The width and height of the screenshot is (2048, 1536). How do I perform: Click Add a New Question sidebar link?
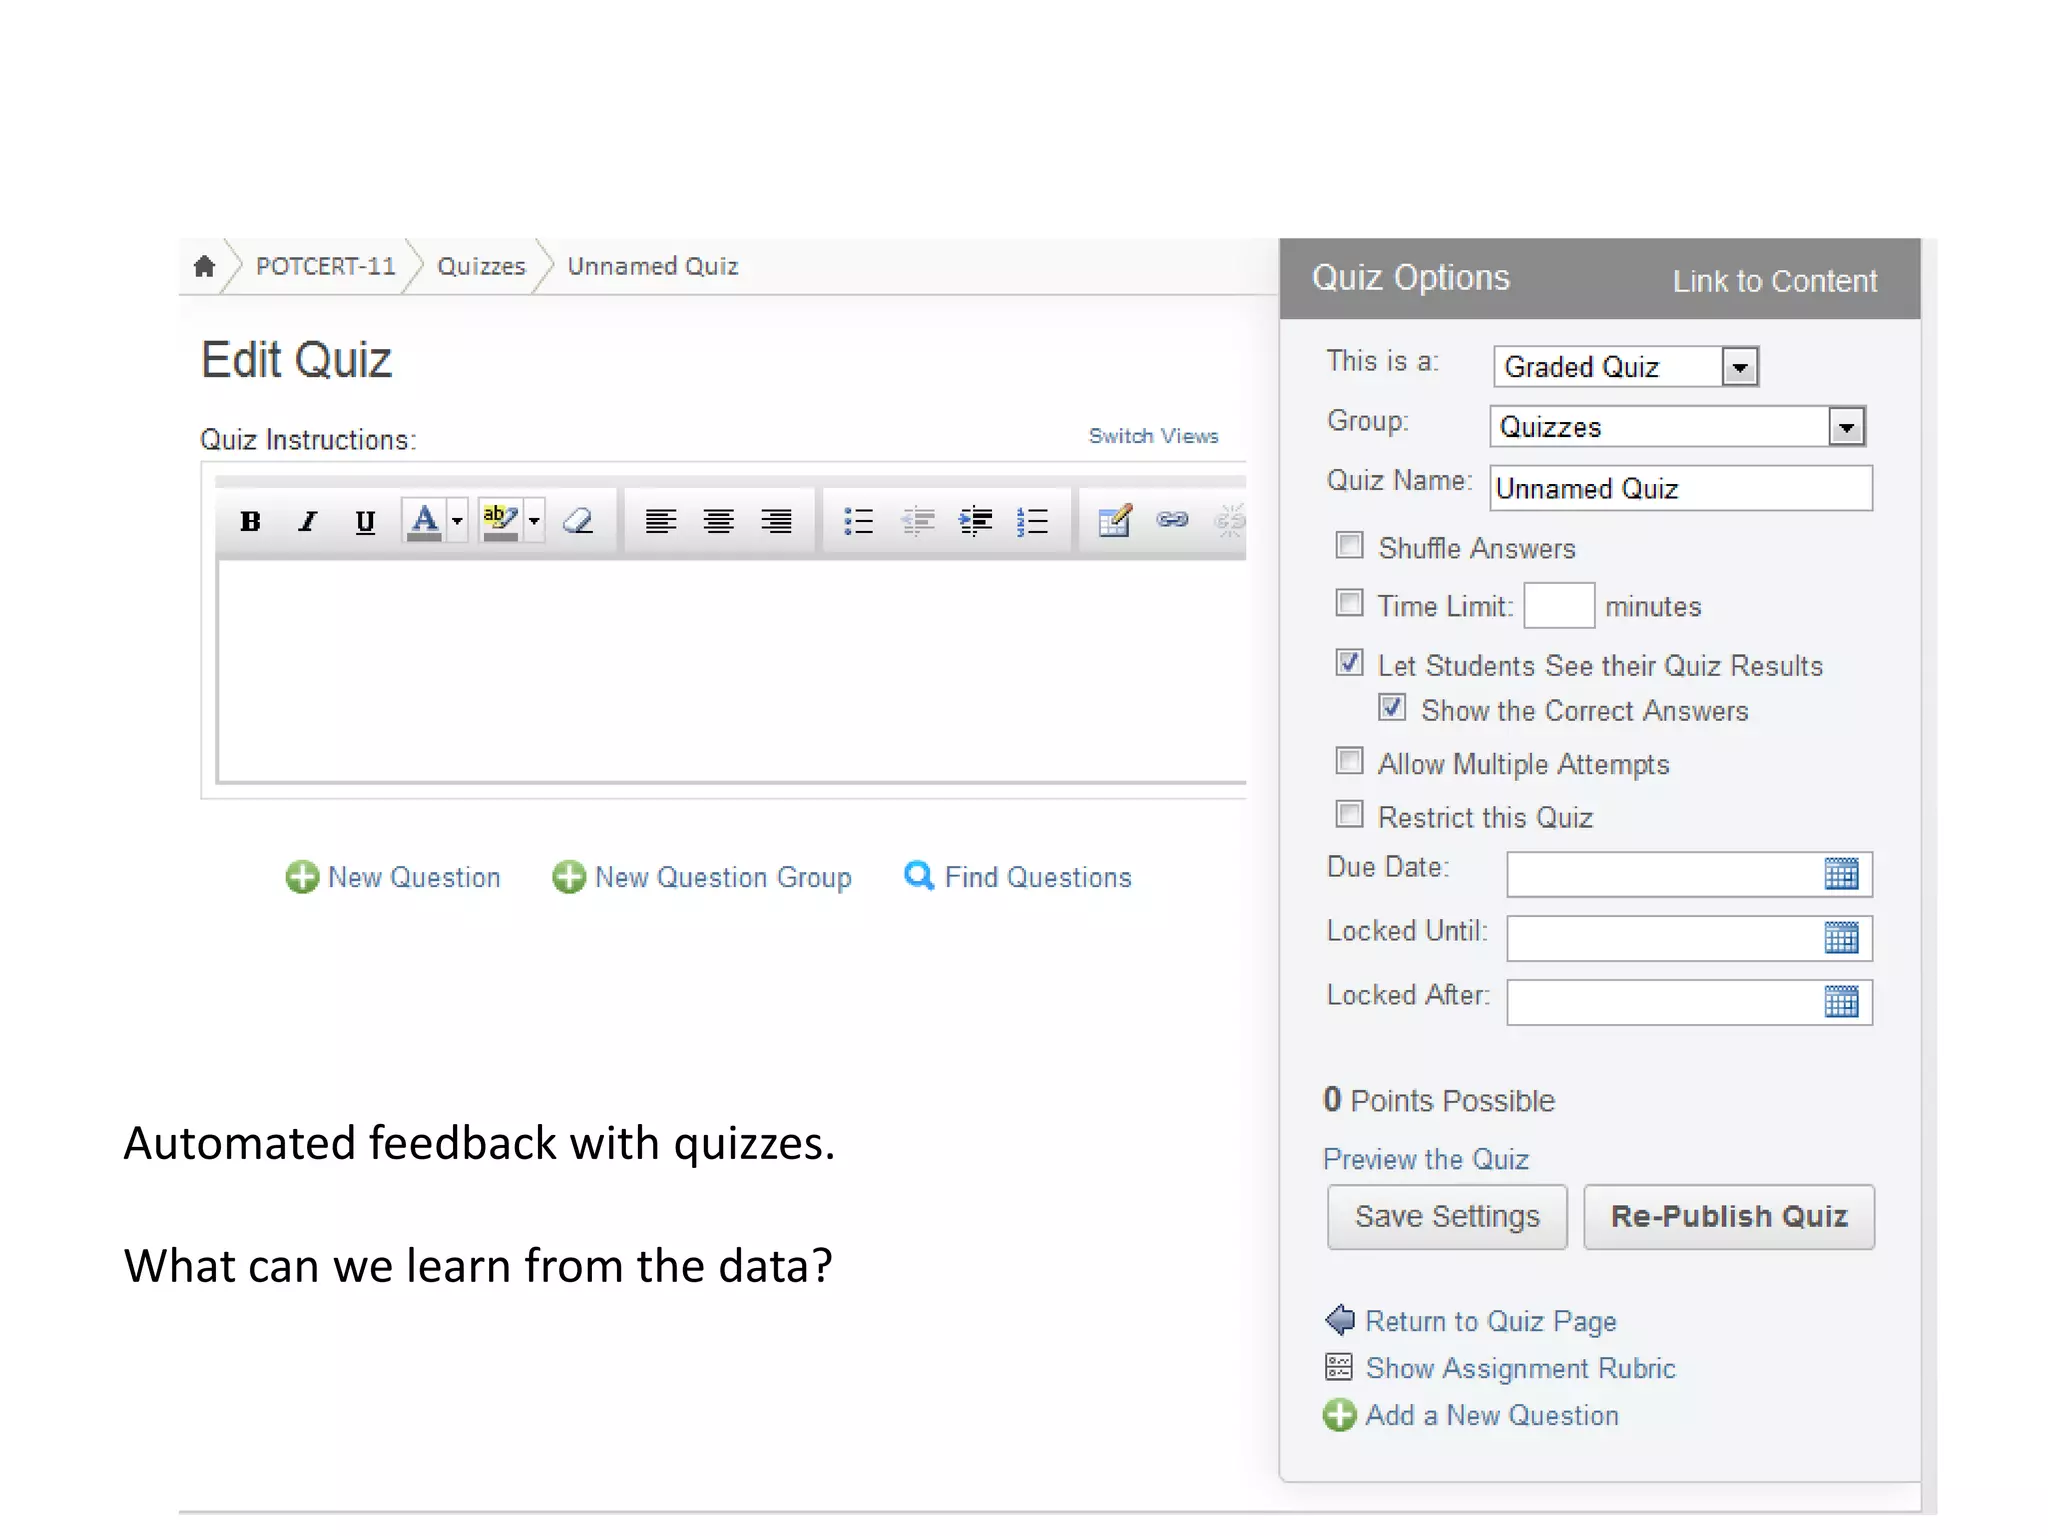click(1471, 1415)
